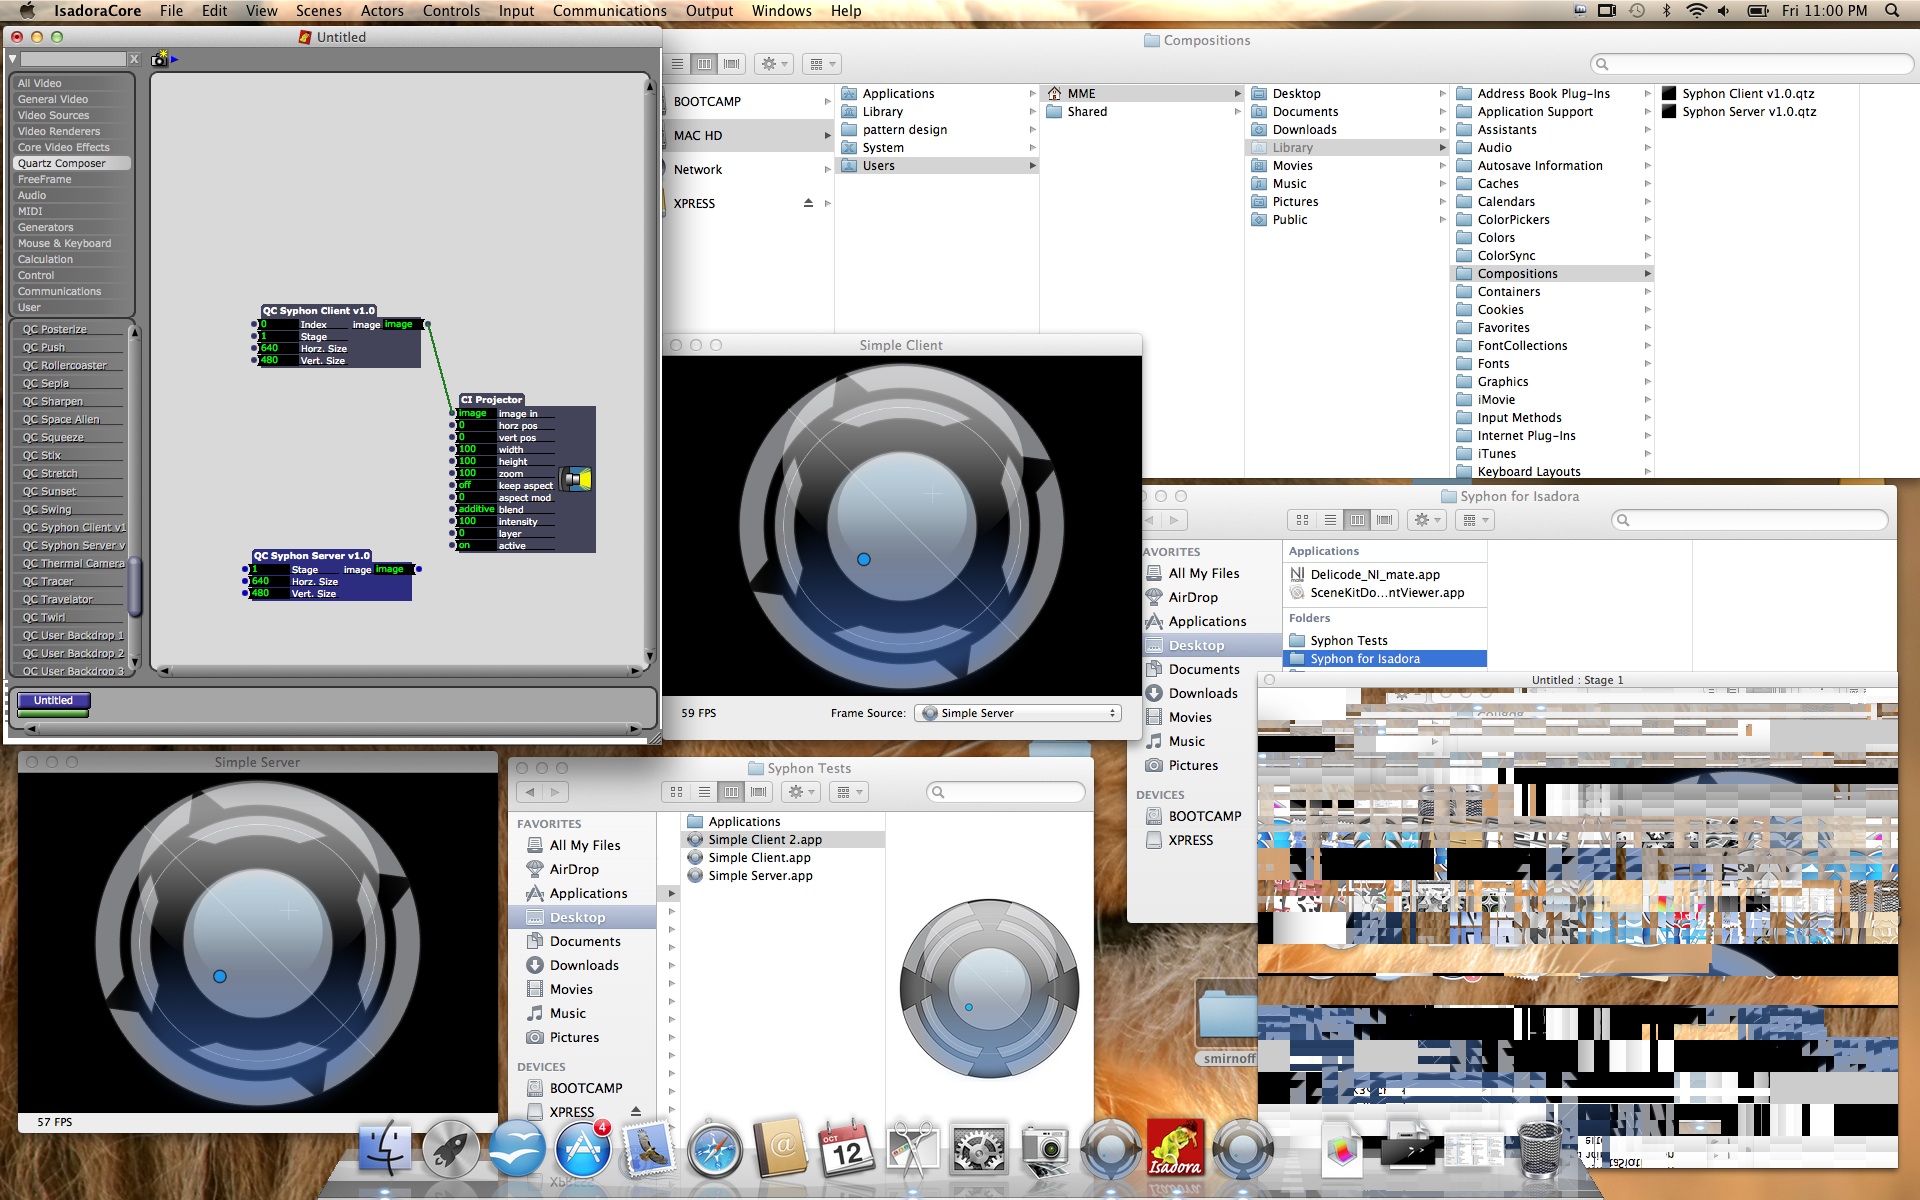
Task: Click the snapshot camera icon in Isadora toolbar
Action: [x=159, y=60]
